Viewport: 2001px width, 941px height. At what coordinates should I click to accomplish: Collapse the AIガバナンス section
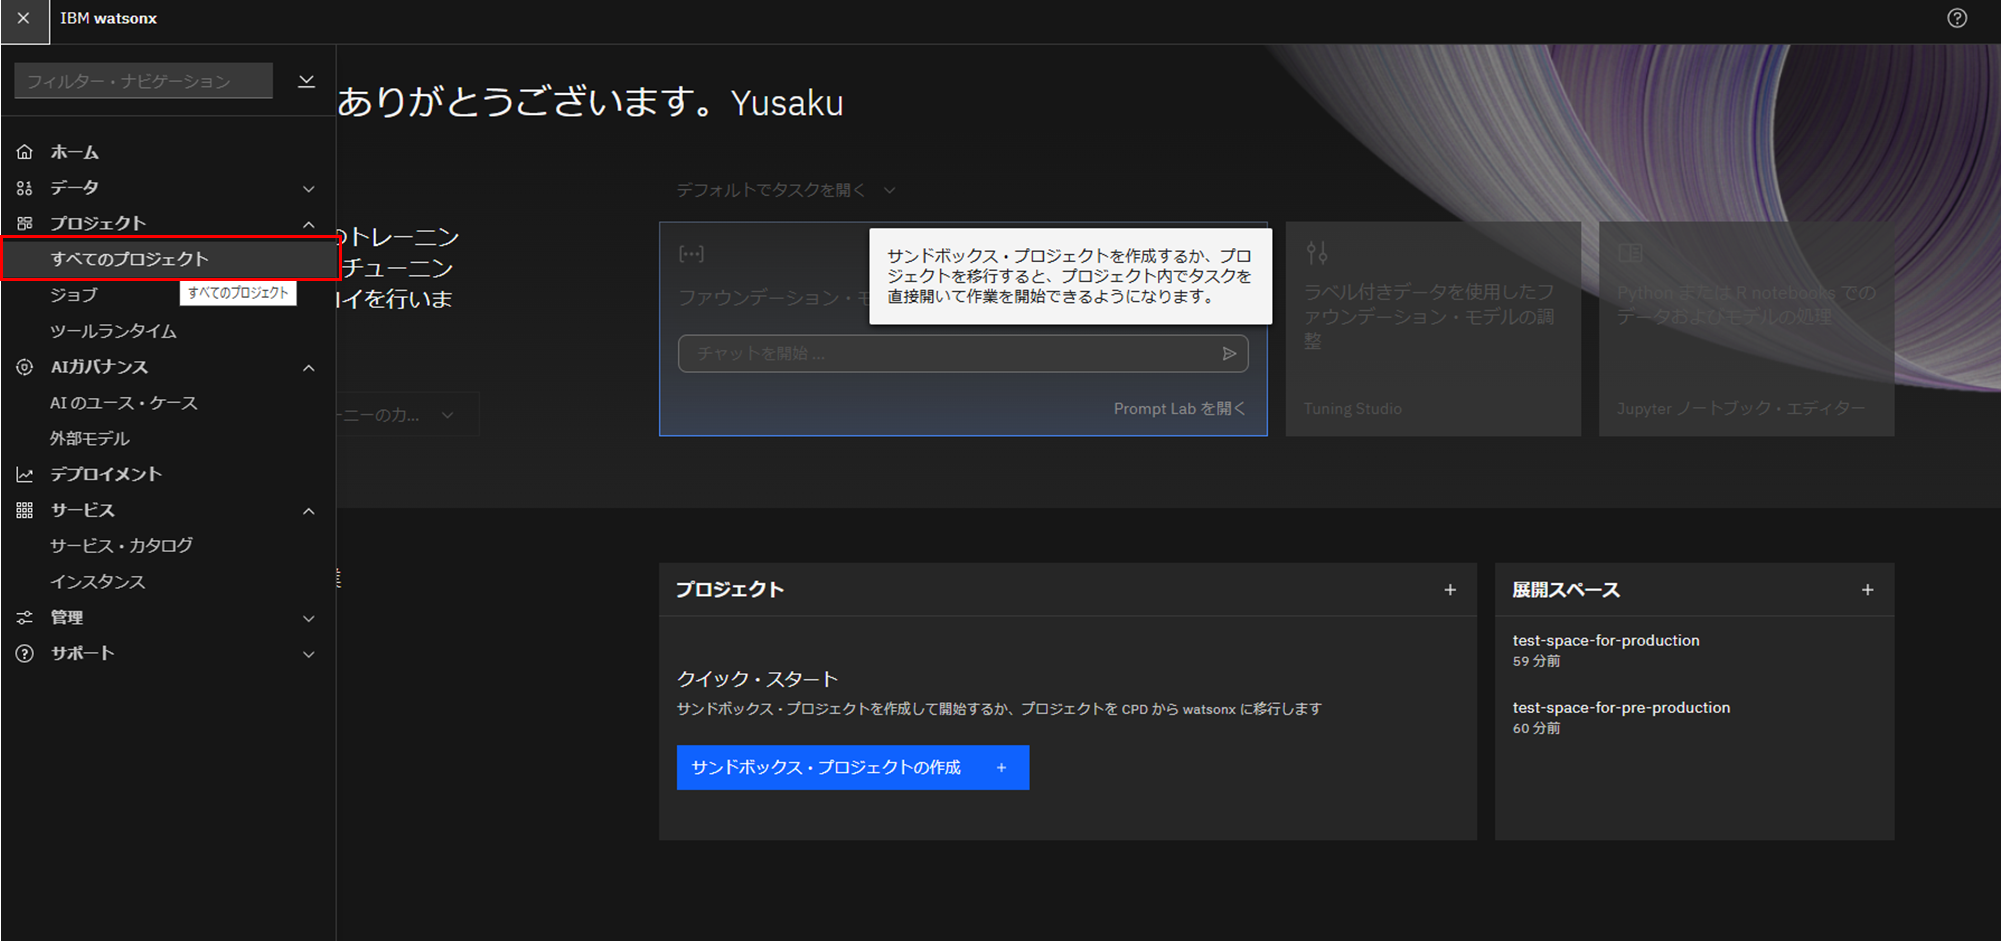pyautogui.click(x=309, y=368)
